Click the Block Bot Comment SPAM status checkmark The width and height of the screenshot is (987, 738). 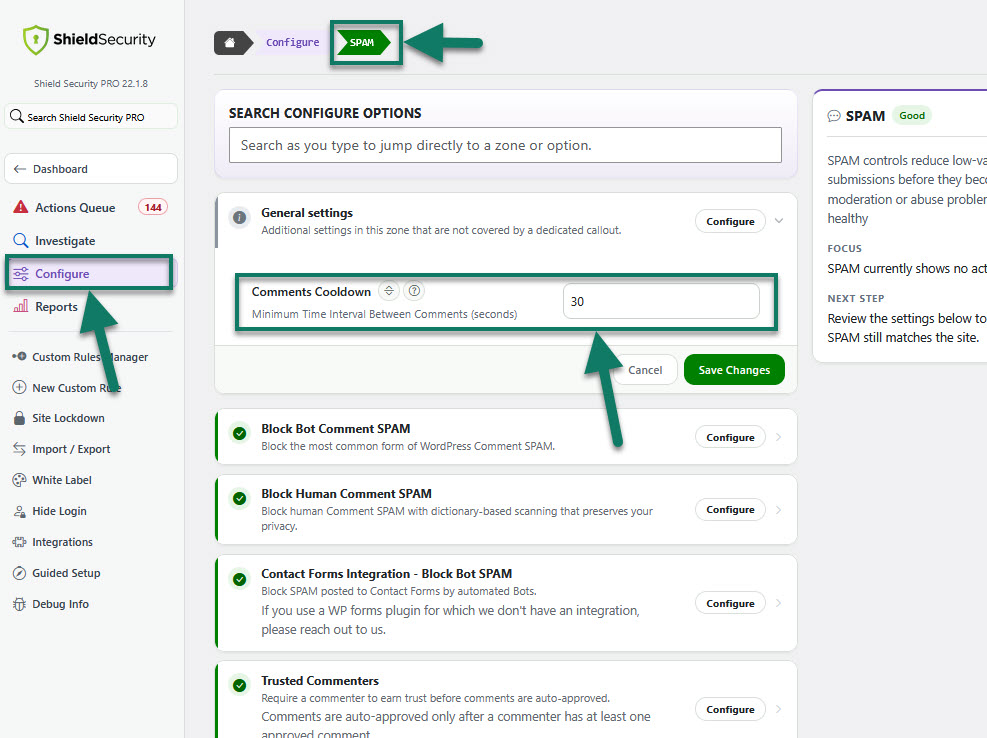240,433
